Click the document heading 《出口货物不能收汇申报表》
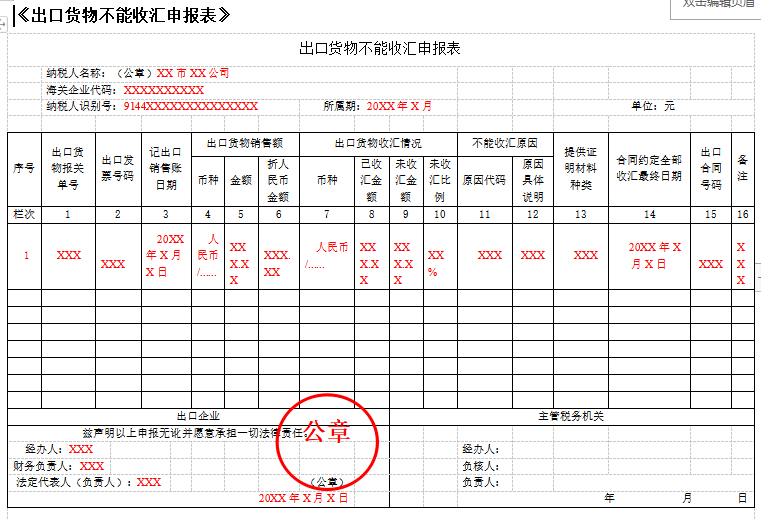 pos(125,14)
